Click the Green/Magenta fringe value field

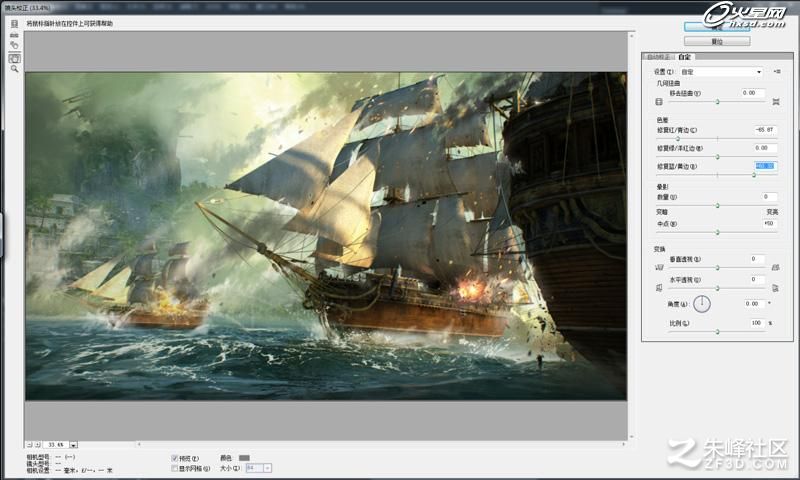coord(765,148)
